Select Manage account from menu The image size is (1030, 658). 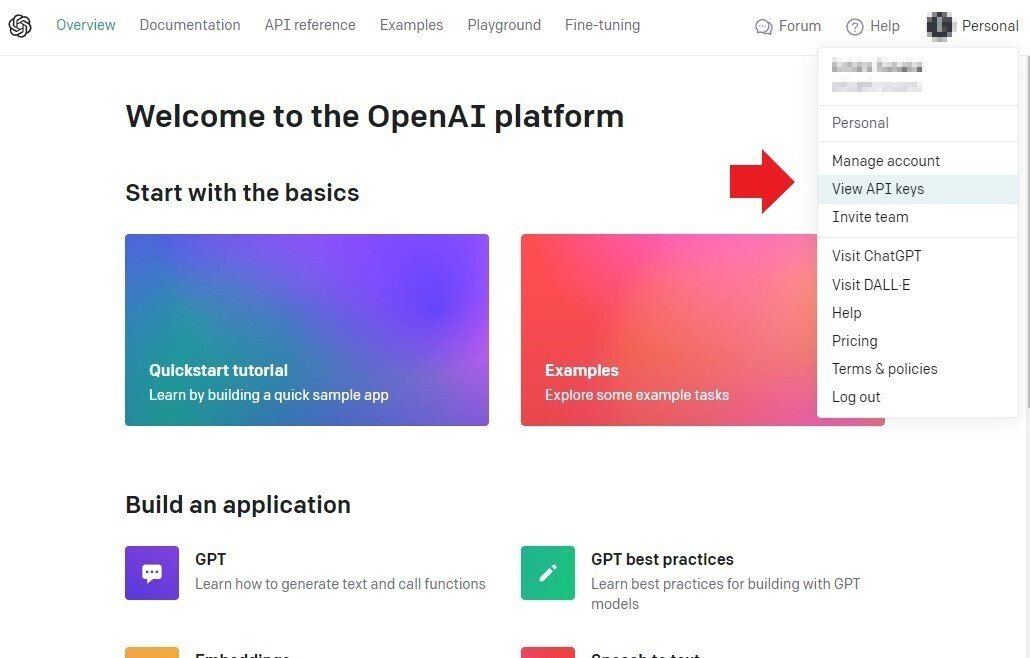point(918,161)
